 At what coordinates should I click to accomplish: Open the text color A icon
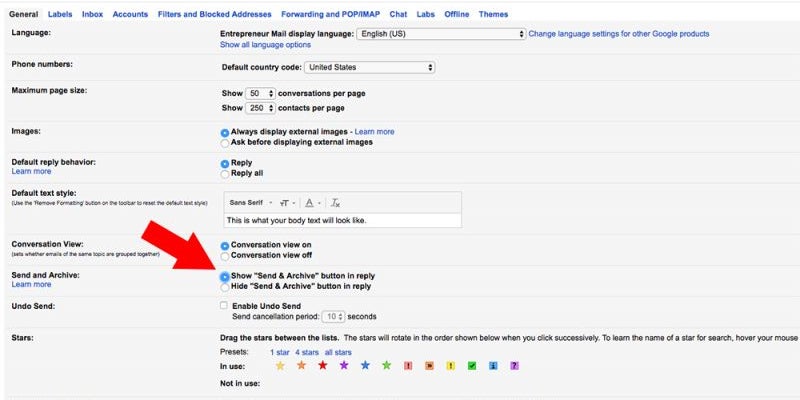[312, 203]
